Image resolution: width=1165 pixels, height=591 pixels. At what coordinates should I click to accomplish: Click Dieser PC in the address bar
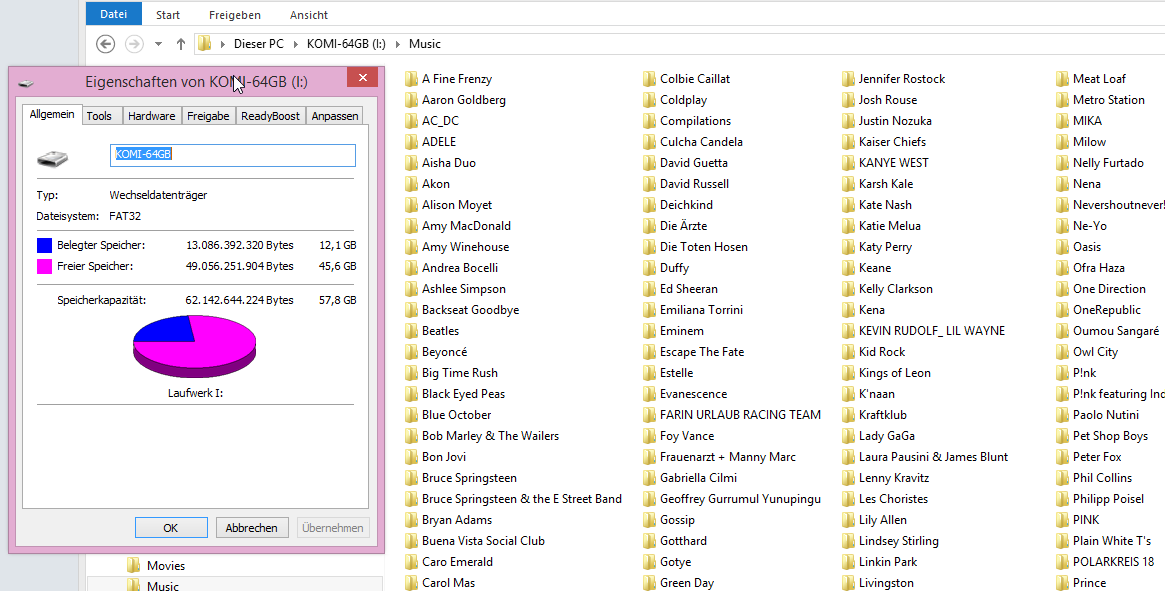(259, 44)
